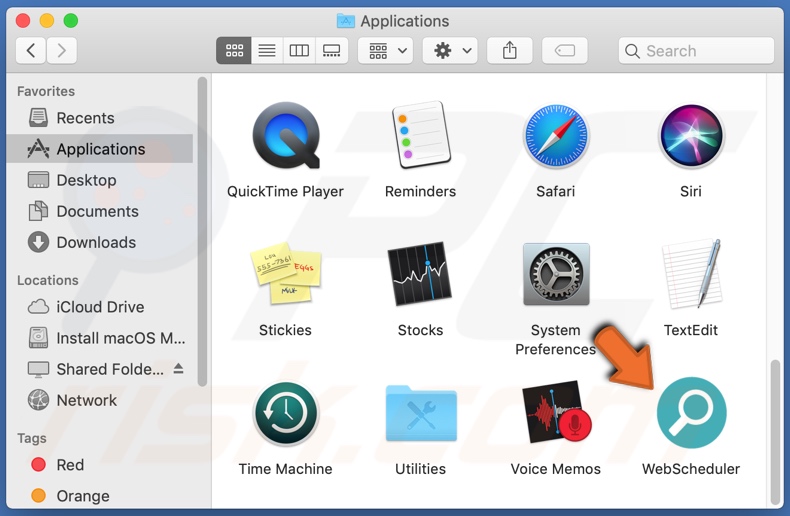Open the Action gear dropdown menu
This screenshot has height=516, width=790.
click(452, 50)
